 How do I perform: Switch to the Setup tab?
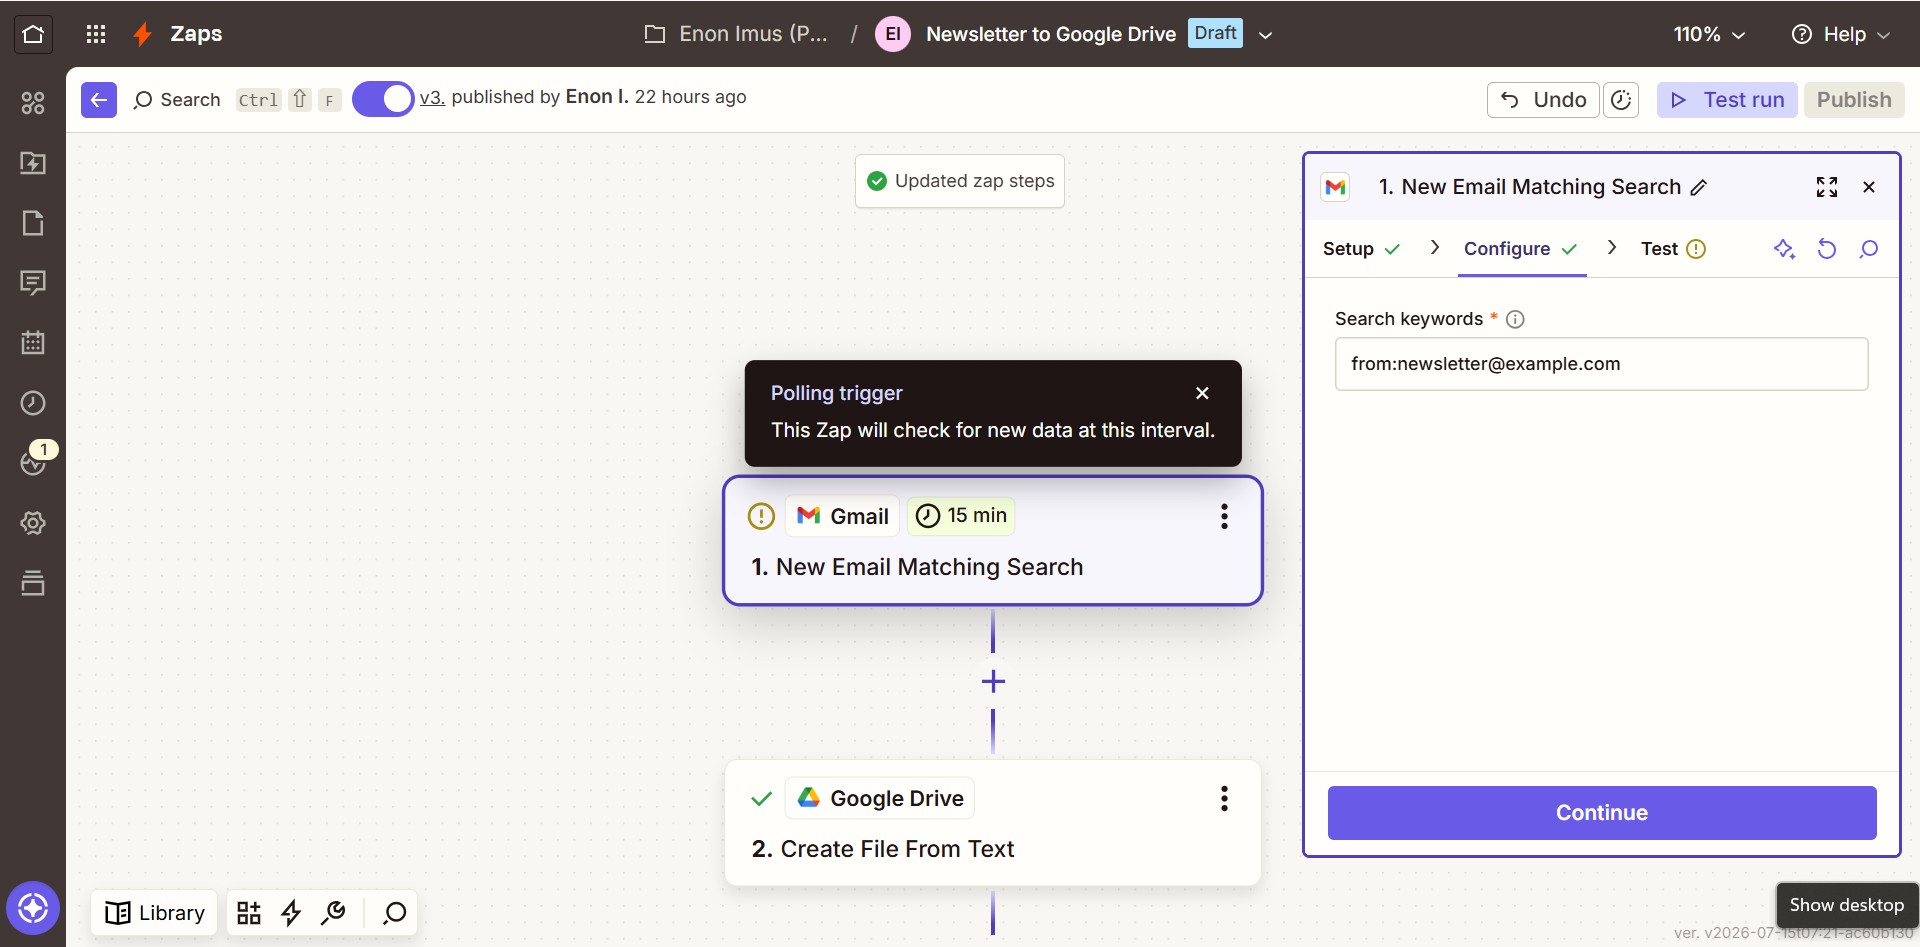tap(1361, 249)
